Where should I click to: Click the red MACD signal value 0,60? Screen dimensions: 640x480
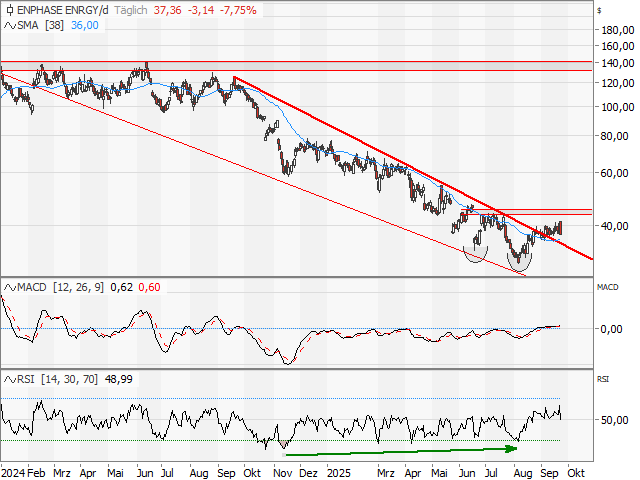pos(149,287)
